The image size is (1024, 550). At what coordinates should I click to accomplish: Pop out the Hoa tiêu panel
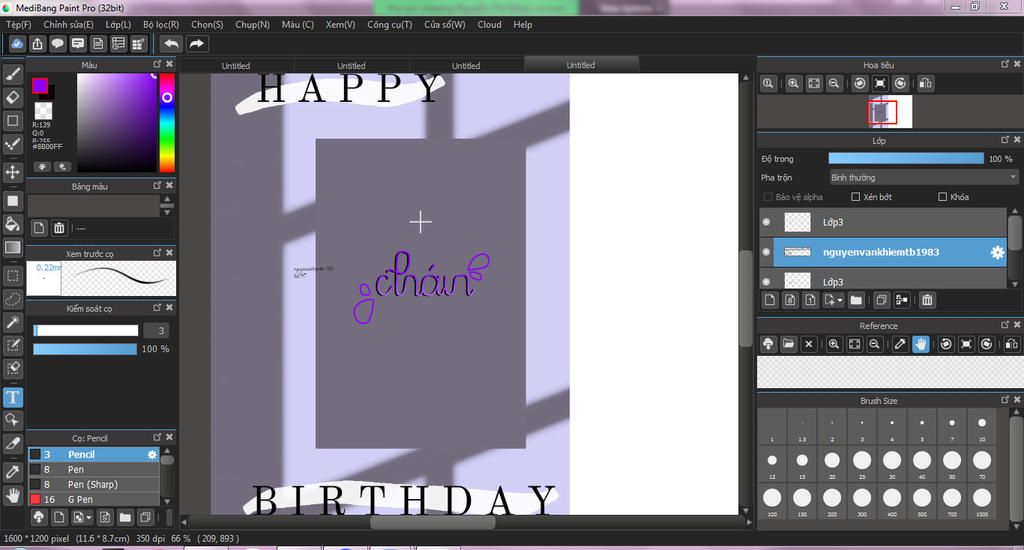(x=1005, y=64)
